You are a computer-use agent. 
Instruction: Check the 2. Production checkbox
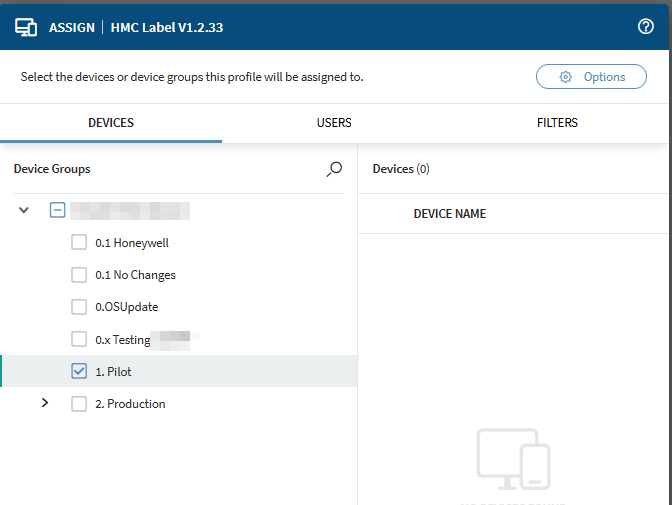coord(79,404)
